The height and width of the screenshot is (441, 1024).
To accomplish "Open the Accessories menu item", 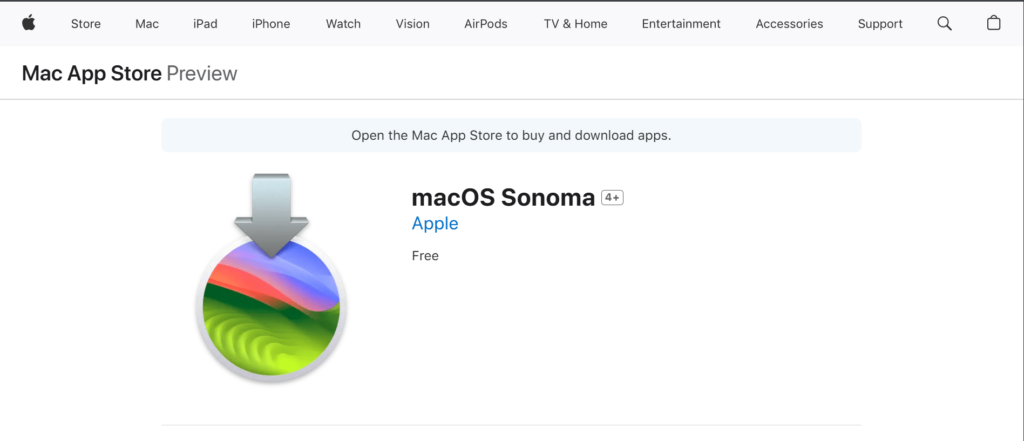I will (x=790, y=24).
